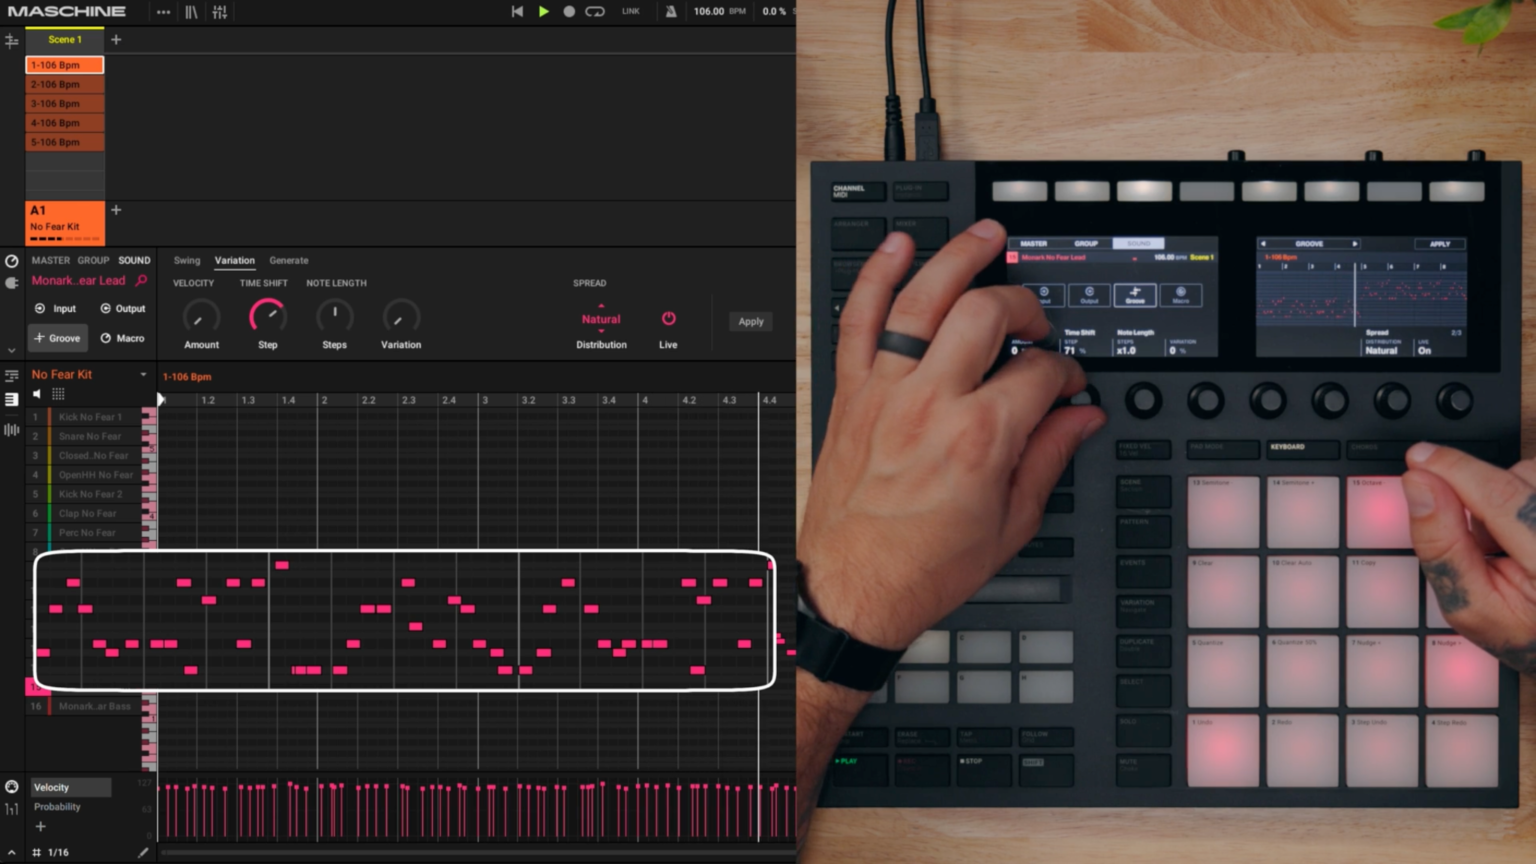
Task: Click the 106.00 BPM tempo field
Action: coord(709,12)
